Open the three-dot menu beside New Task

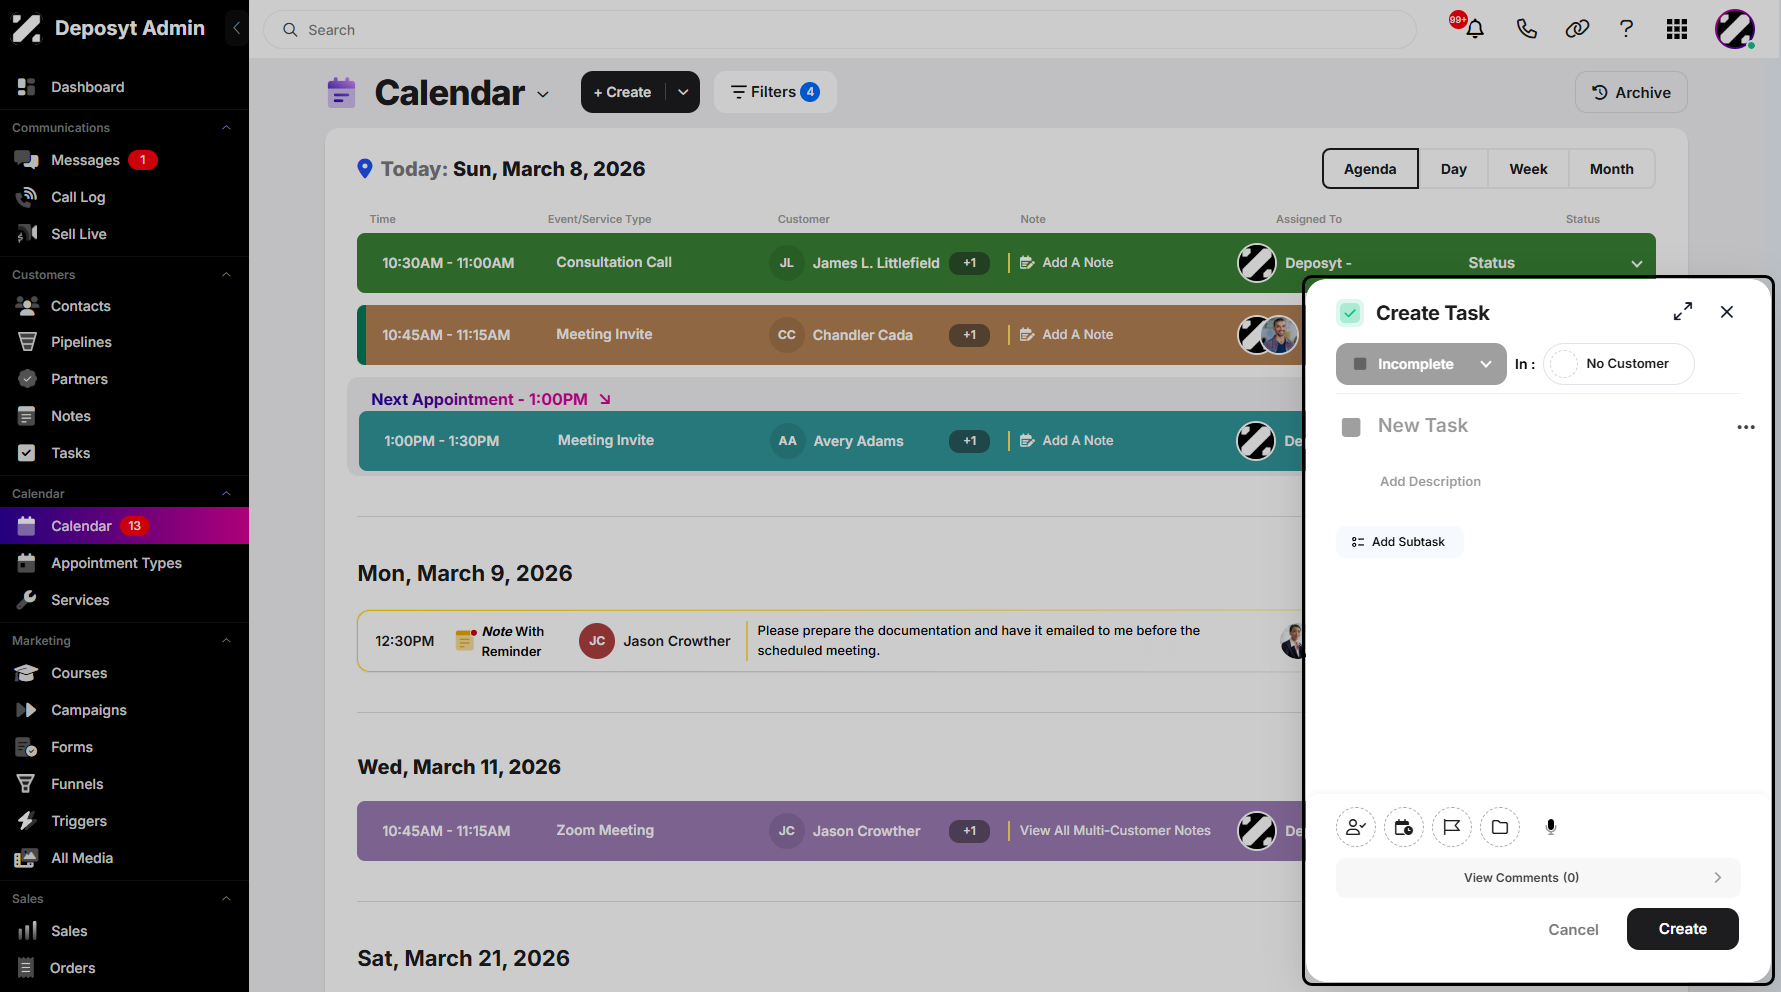[x=1746, y=427]
